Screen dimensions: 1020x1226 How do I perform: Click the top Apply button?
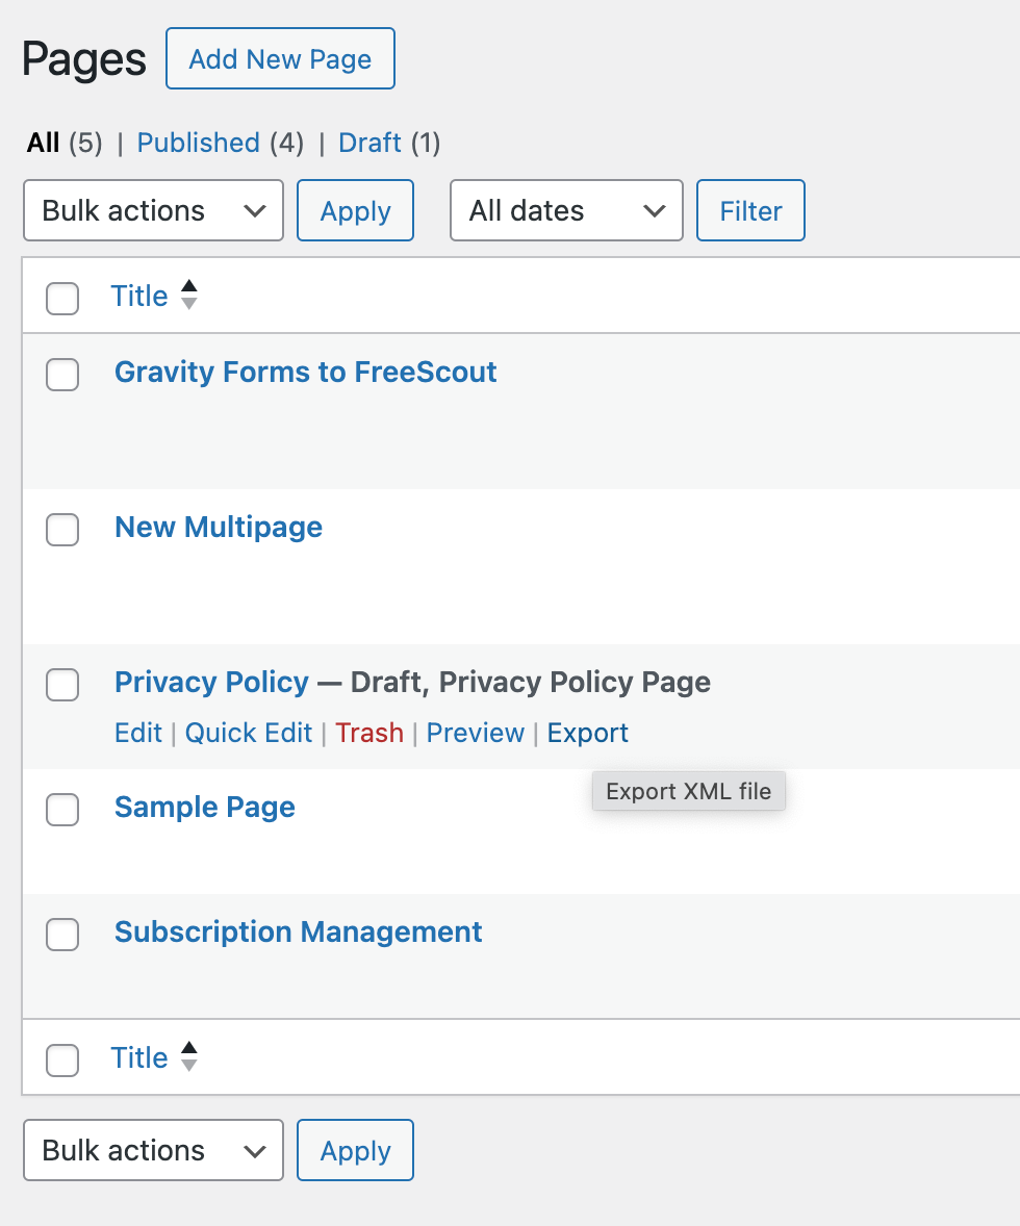(355, 210)
